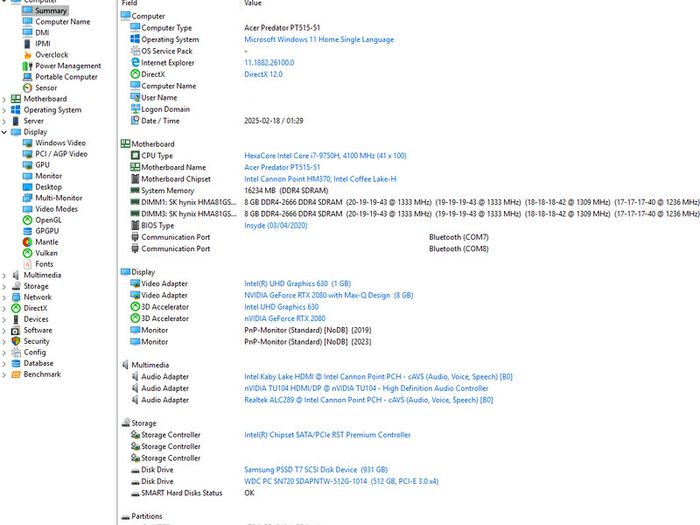Expand the Storage tree node
This screenshot has height=525, width=700.
click(x=4, y=286)
